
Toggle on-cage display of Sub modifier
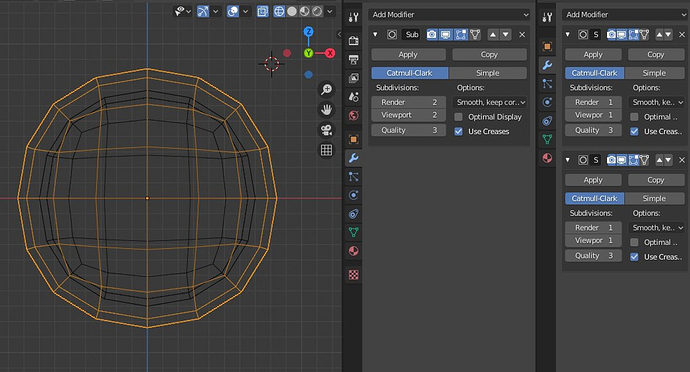(475, 34)
